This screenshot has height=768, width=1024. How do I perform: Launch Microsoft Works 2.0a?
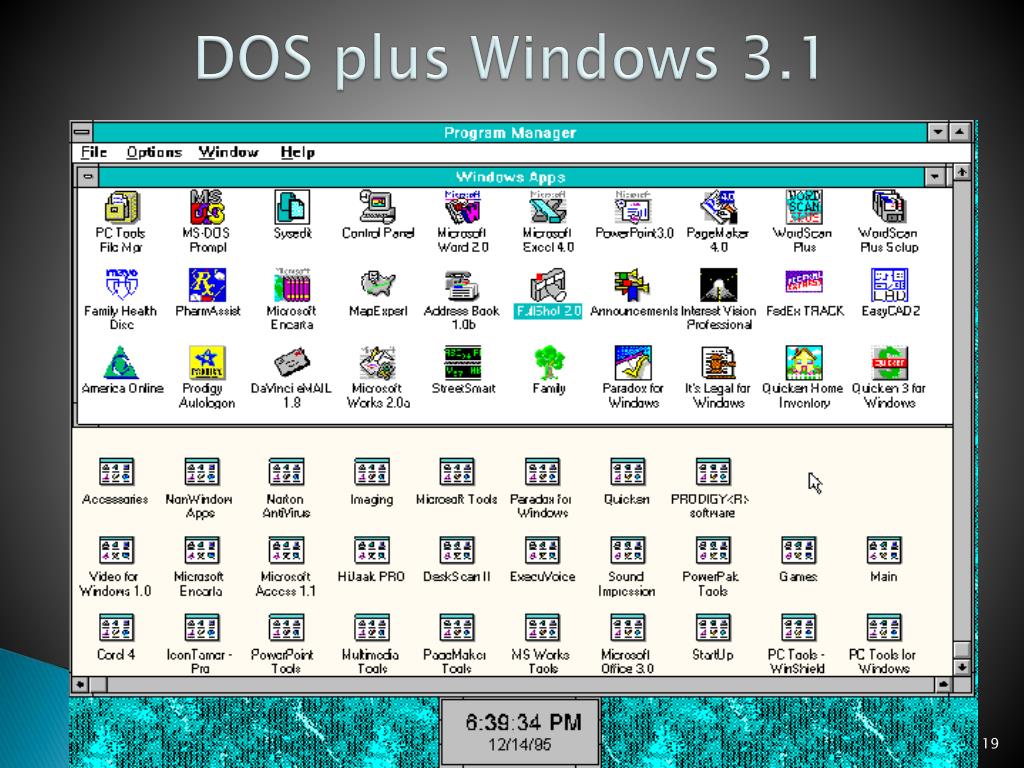coord(377,362)
